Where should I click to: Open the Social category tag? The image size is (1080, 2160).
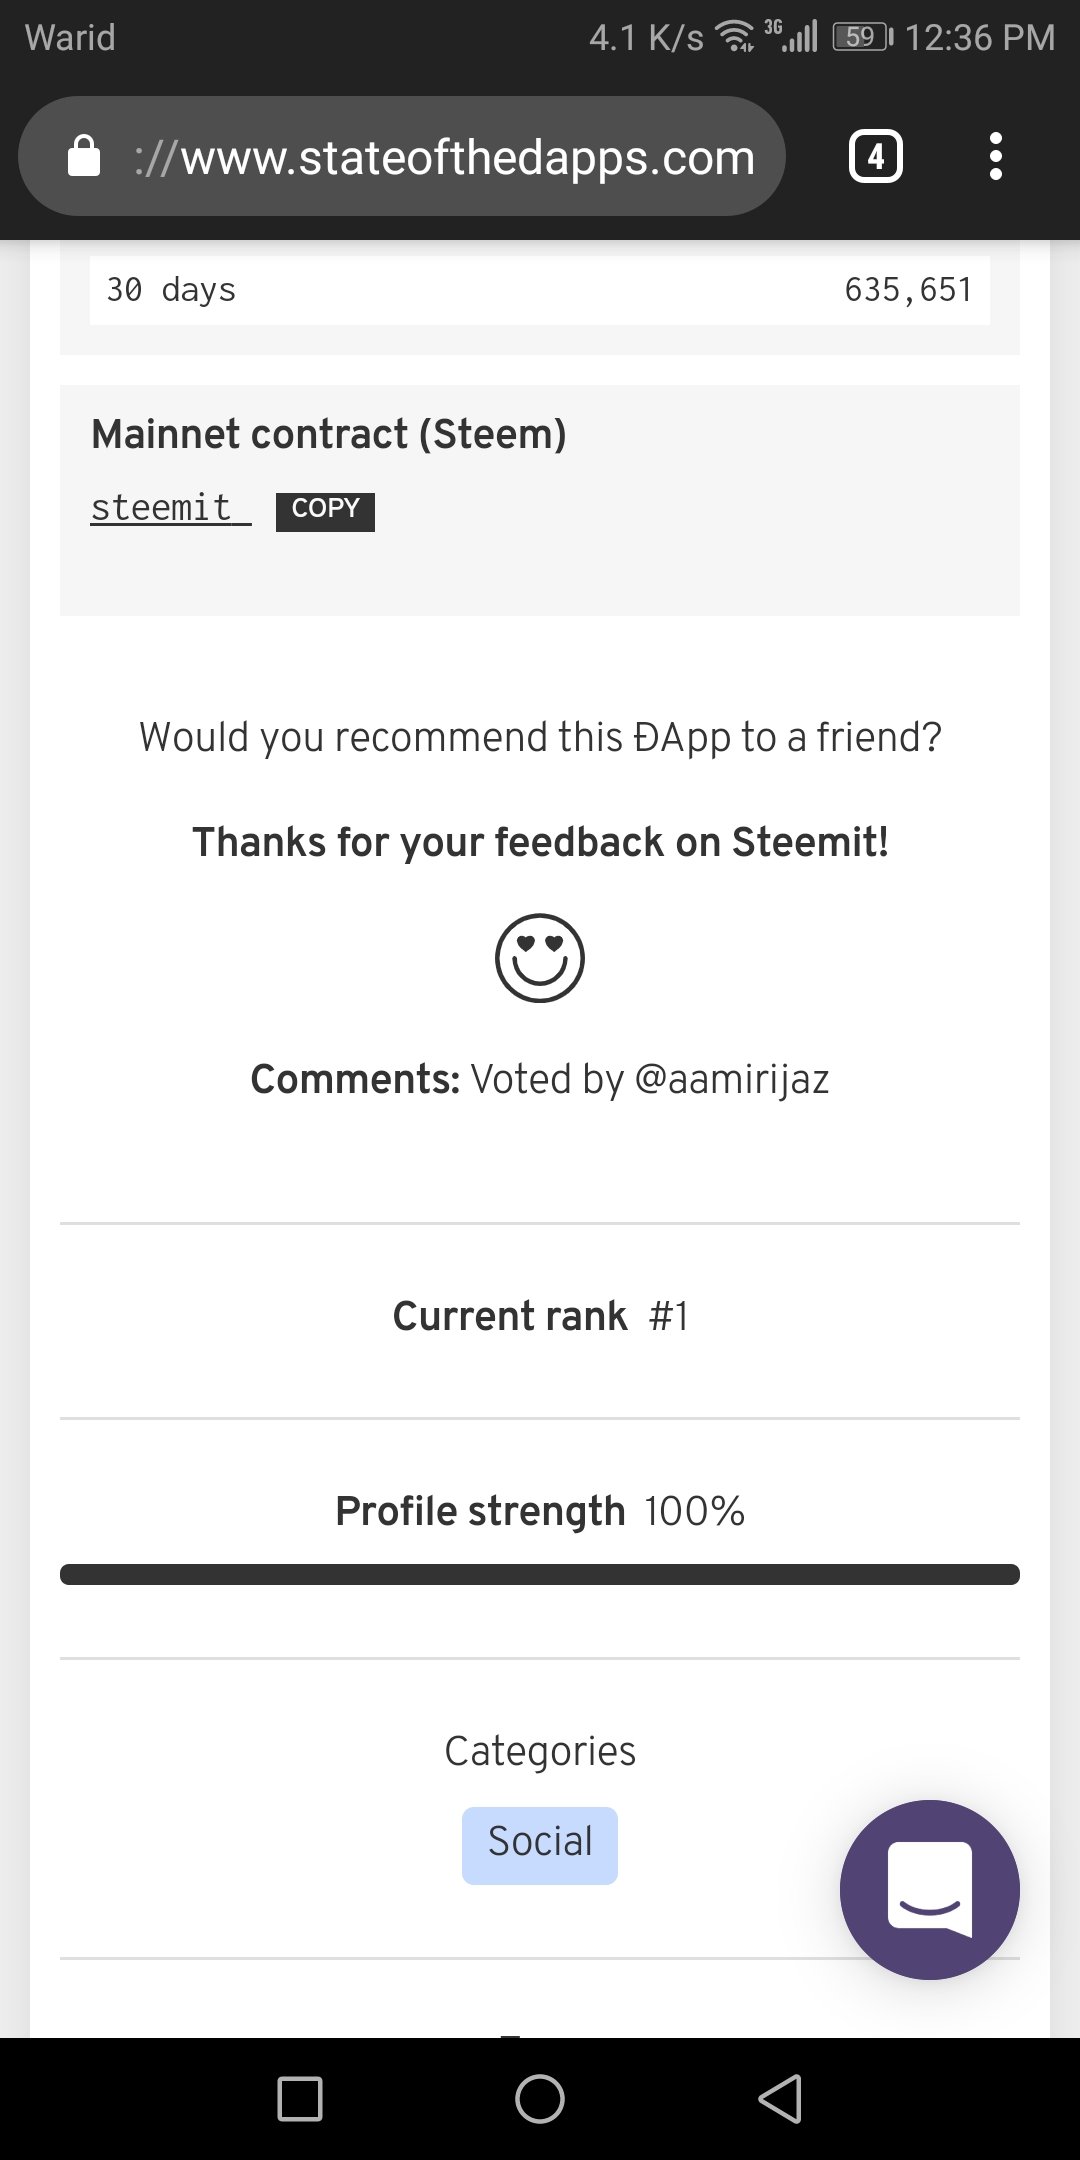pos(540,1845)
